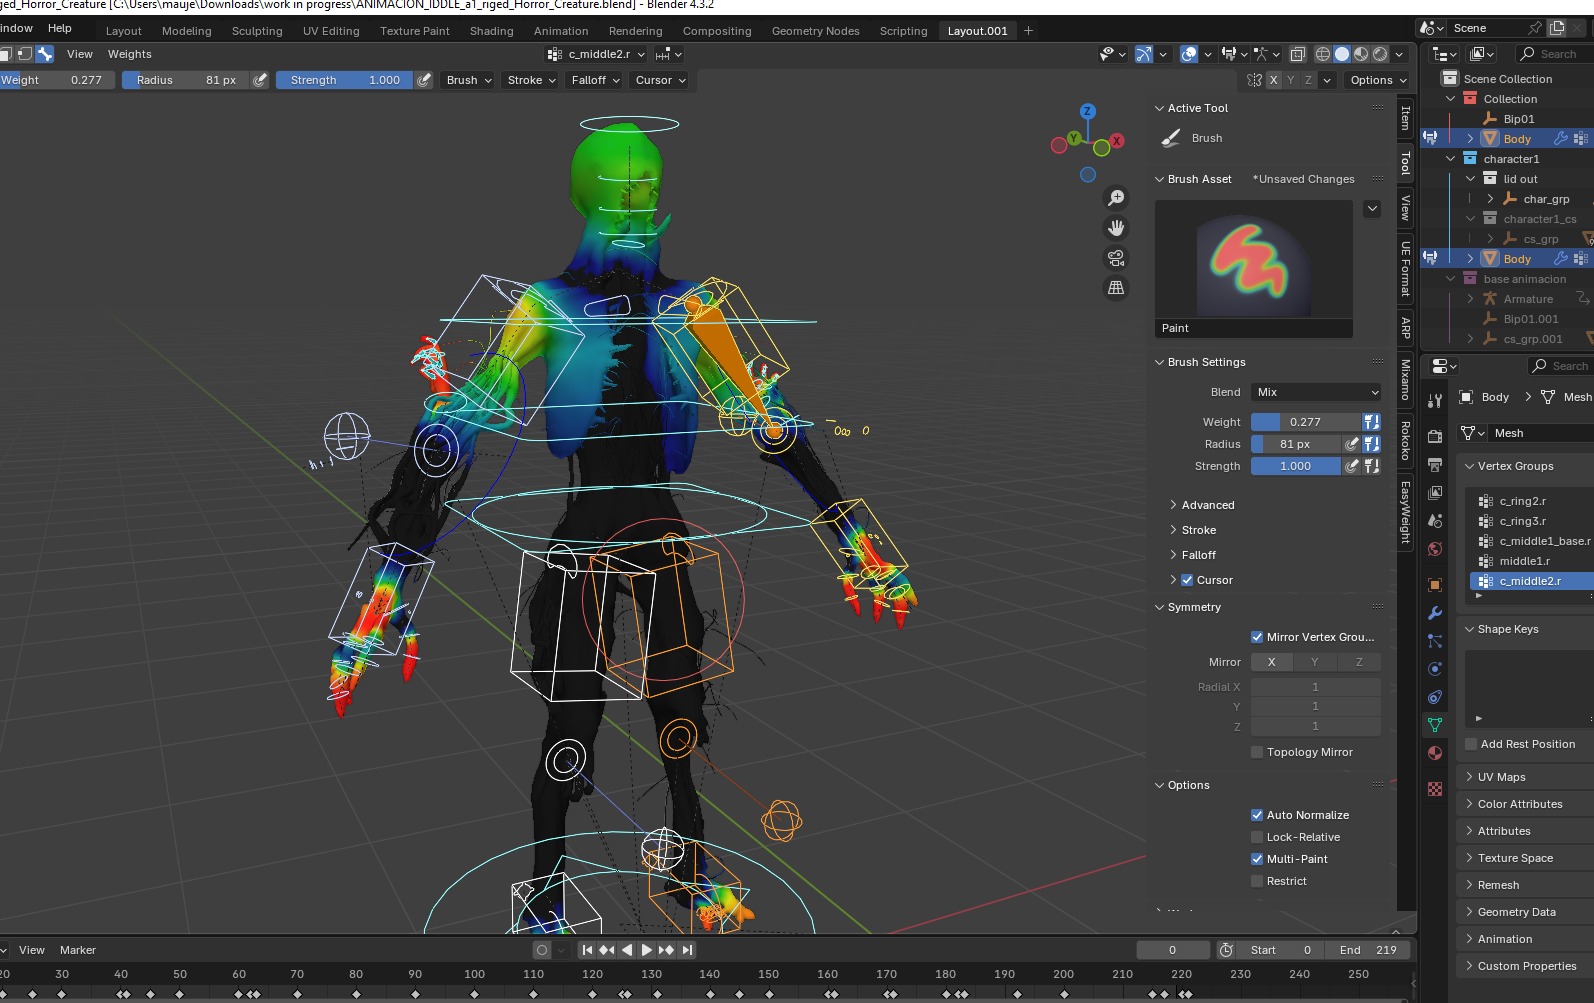Open the Physics properties tab icon
Viewport: 1594px width, 1003px height.
coord(1435,668)
